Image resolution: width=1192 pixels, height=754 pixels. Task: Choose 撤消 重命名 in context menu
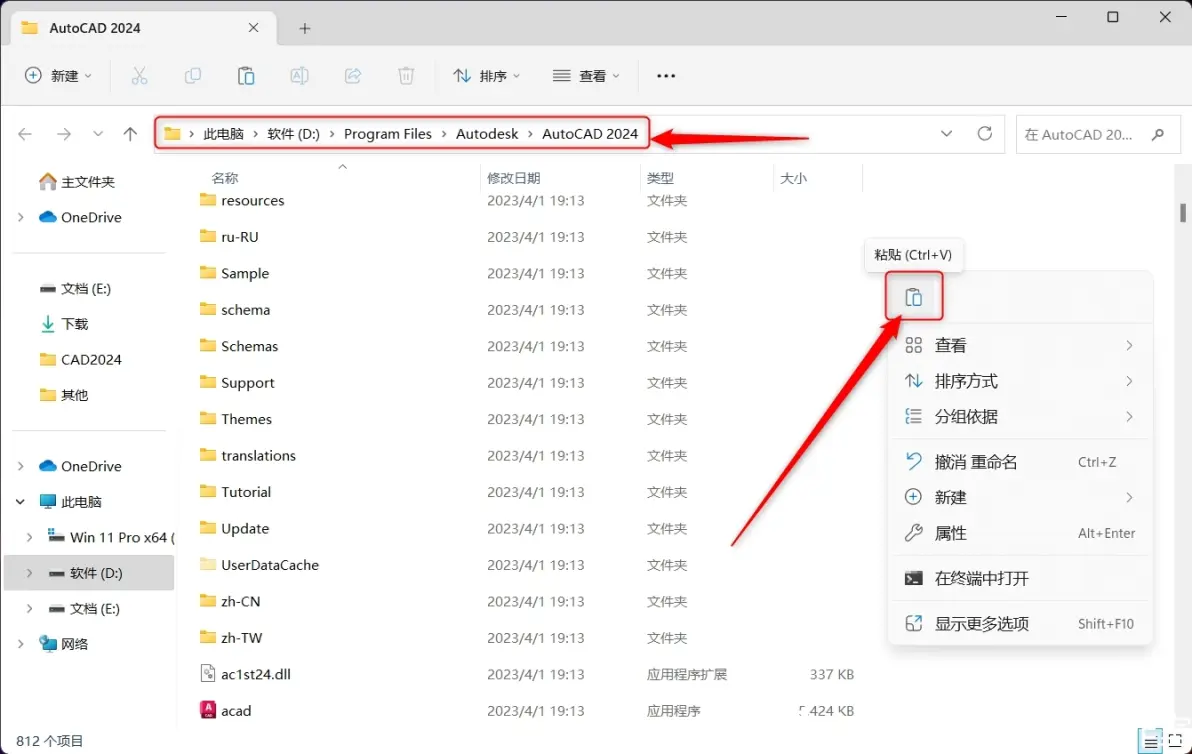click(1019, 462)
